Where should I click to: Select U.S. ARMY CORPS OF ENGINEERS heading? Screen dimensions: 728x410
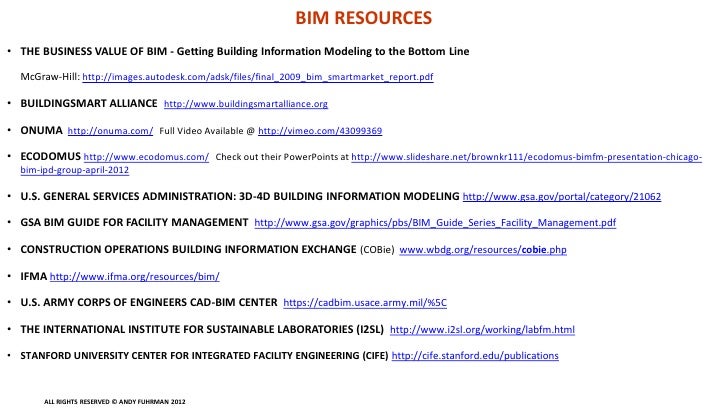click(149, 302)
